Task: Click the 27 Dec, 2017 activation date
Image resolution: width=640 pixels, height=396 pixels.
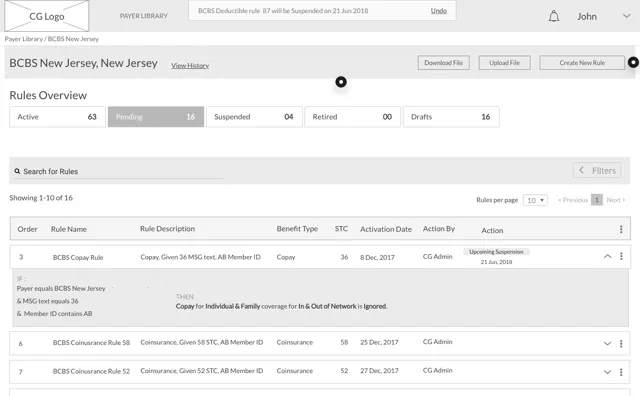Action: [379, 371]
